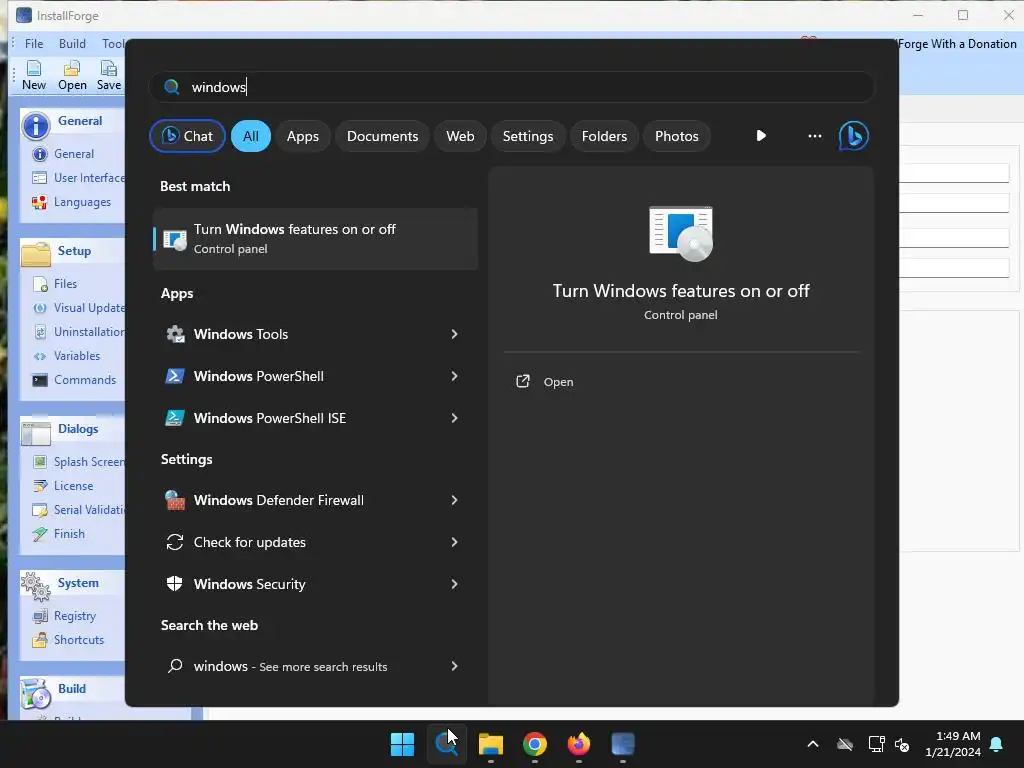Click the Windows PowerShell ISE icon

point(174,418)
